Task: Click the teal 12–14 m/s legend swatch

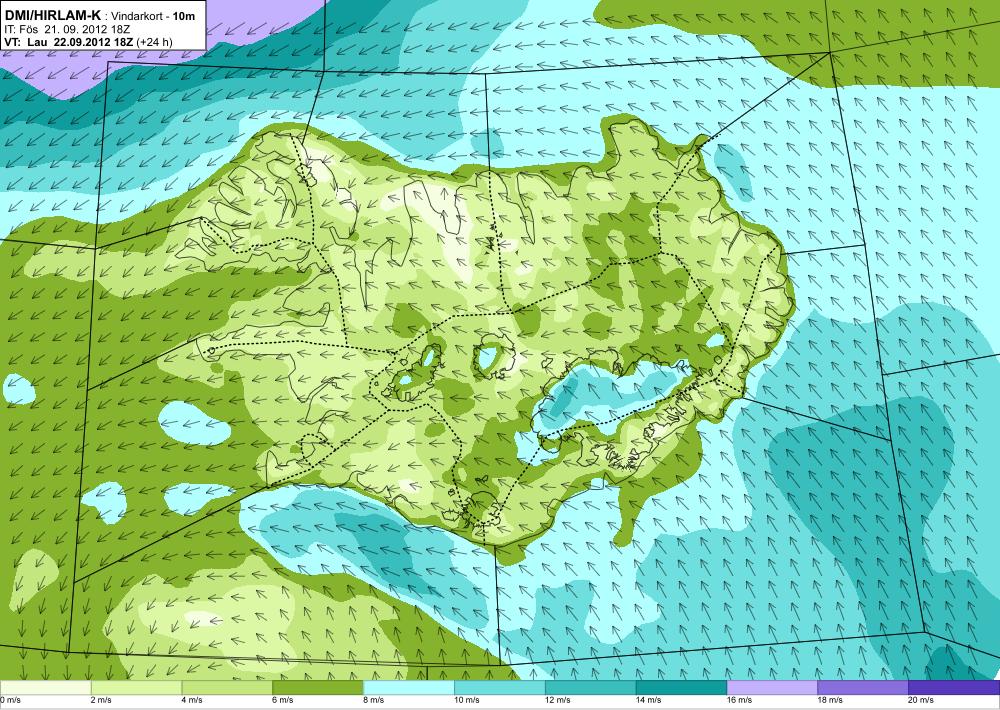Action: click(x=591, y=688)
